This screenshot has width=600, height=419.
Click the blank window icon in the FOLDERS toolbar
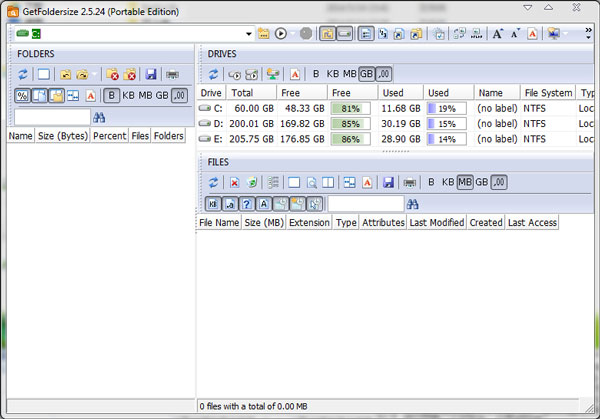click(x=44, y=74)
